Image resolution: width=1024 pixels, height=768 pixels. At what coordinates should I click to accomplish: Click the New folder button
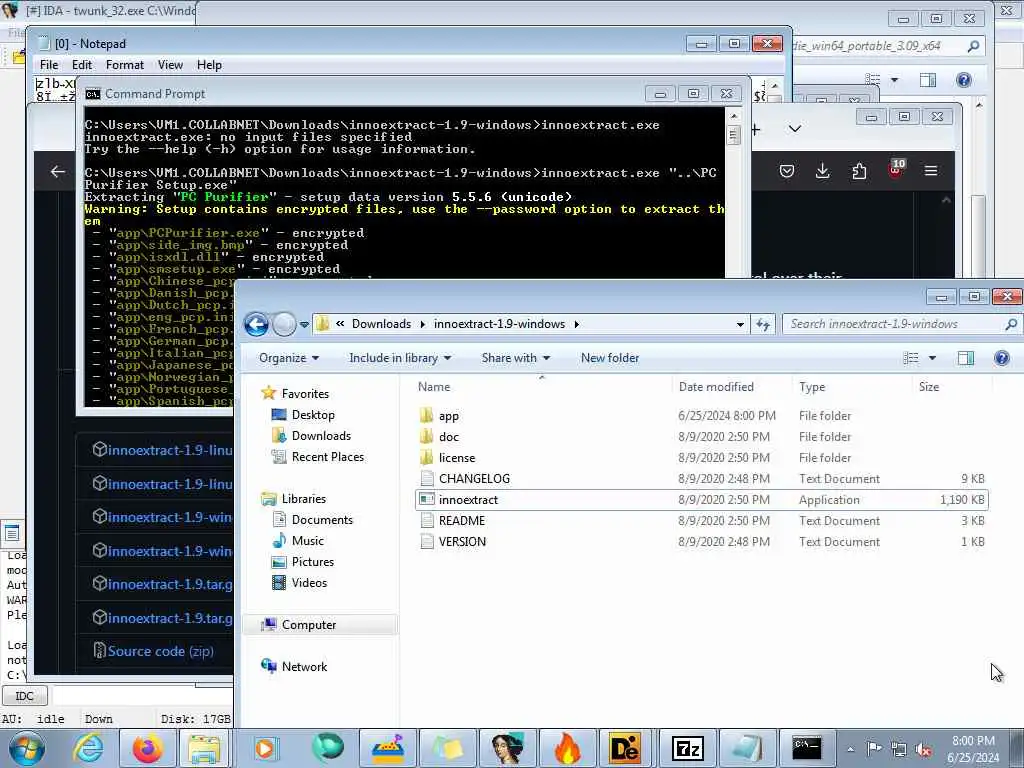click(610, 358)
